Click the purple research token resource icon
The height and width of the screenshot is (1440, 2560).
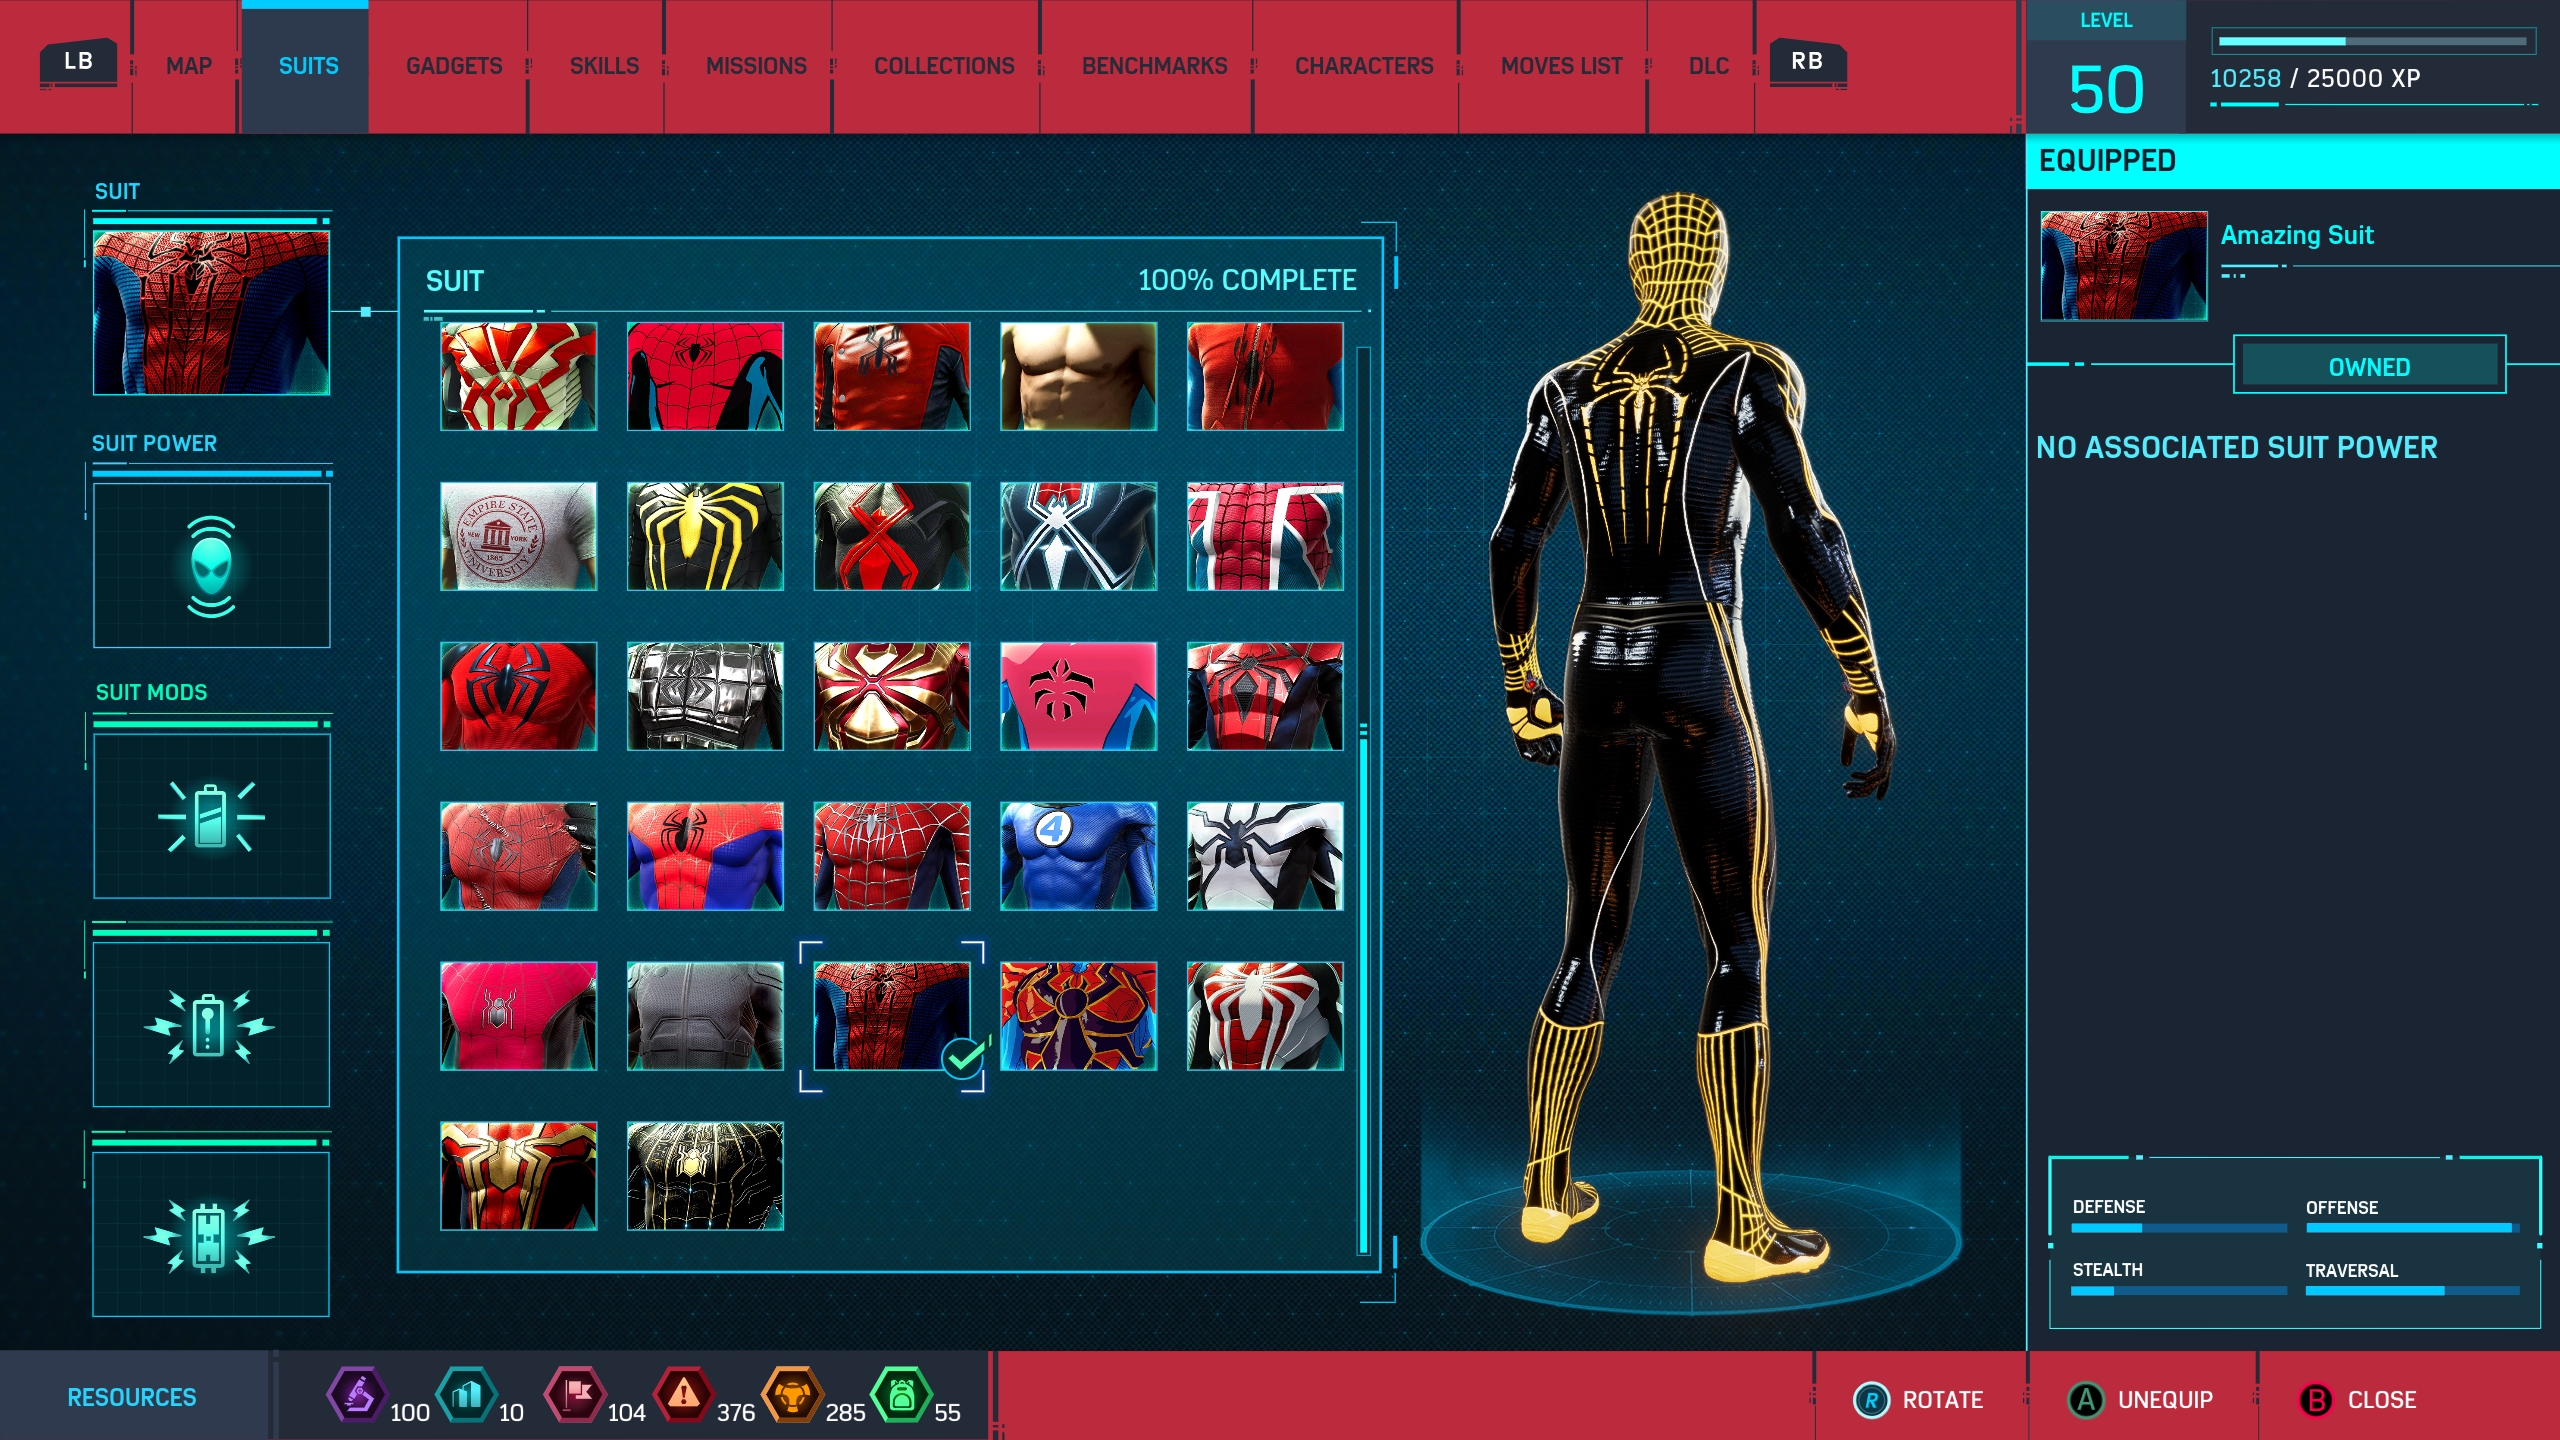[357, 1395]
